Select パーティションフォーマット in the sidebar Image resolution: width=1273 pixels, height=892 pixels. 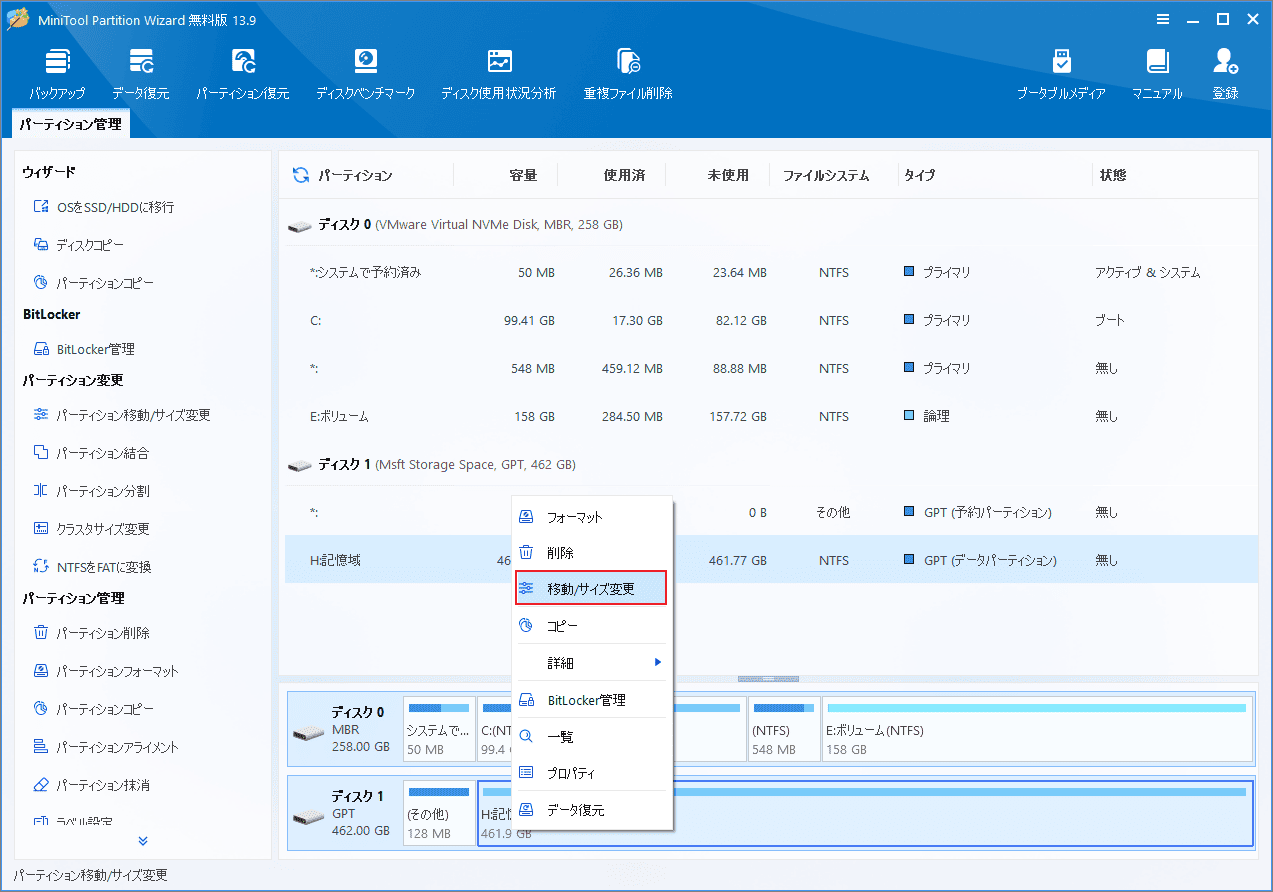point(106,671)
